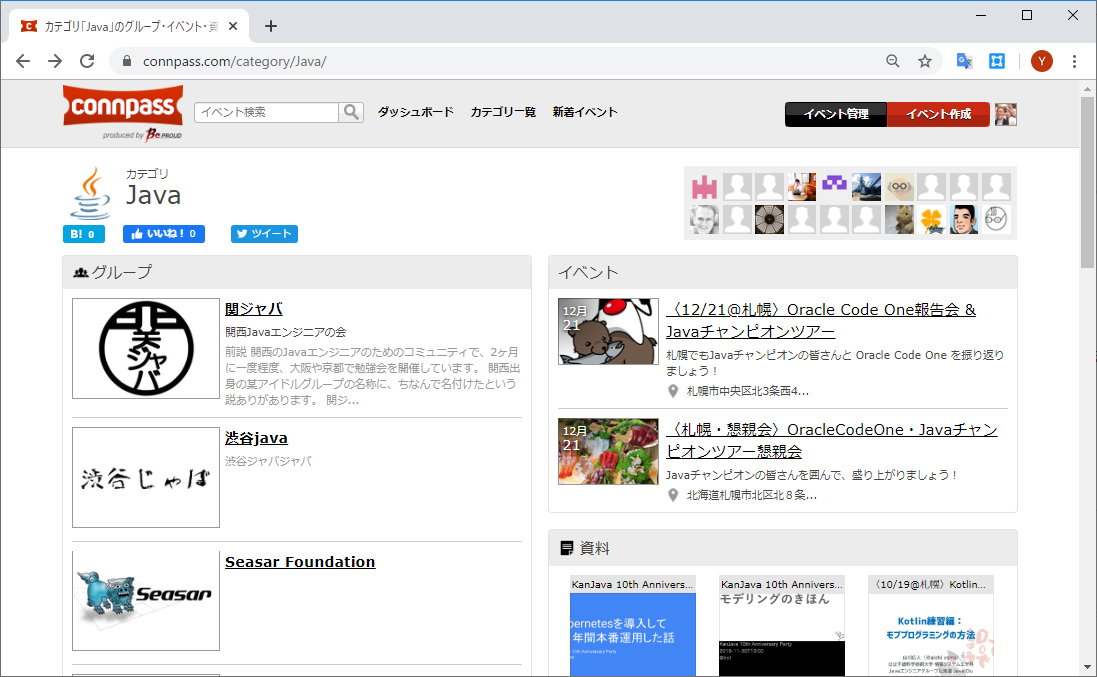This screenshot has width=1097, height=677.
Task: Click the scrollbar down arrow
Action: tap(1087, 668)
